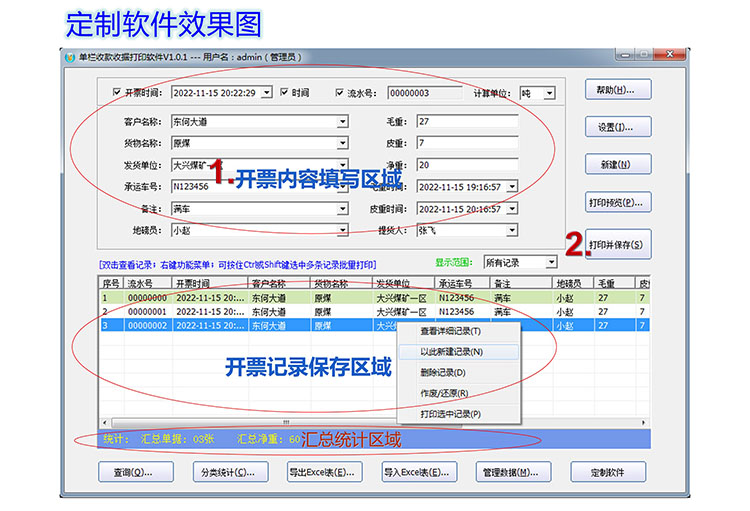Open 管理数据(M) button
750x511 pixels.
[x=513, y=472]
